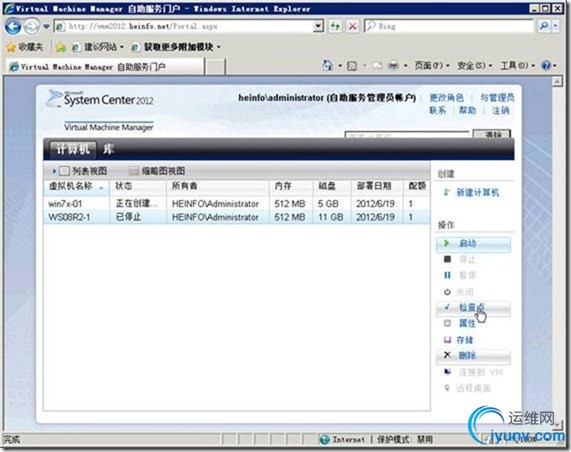Sort by 磁盘 disk column header
The height and width of the screenshot is (452, 571).
point(332,186)
